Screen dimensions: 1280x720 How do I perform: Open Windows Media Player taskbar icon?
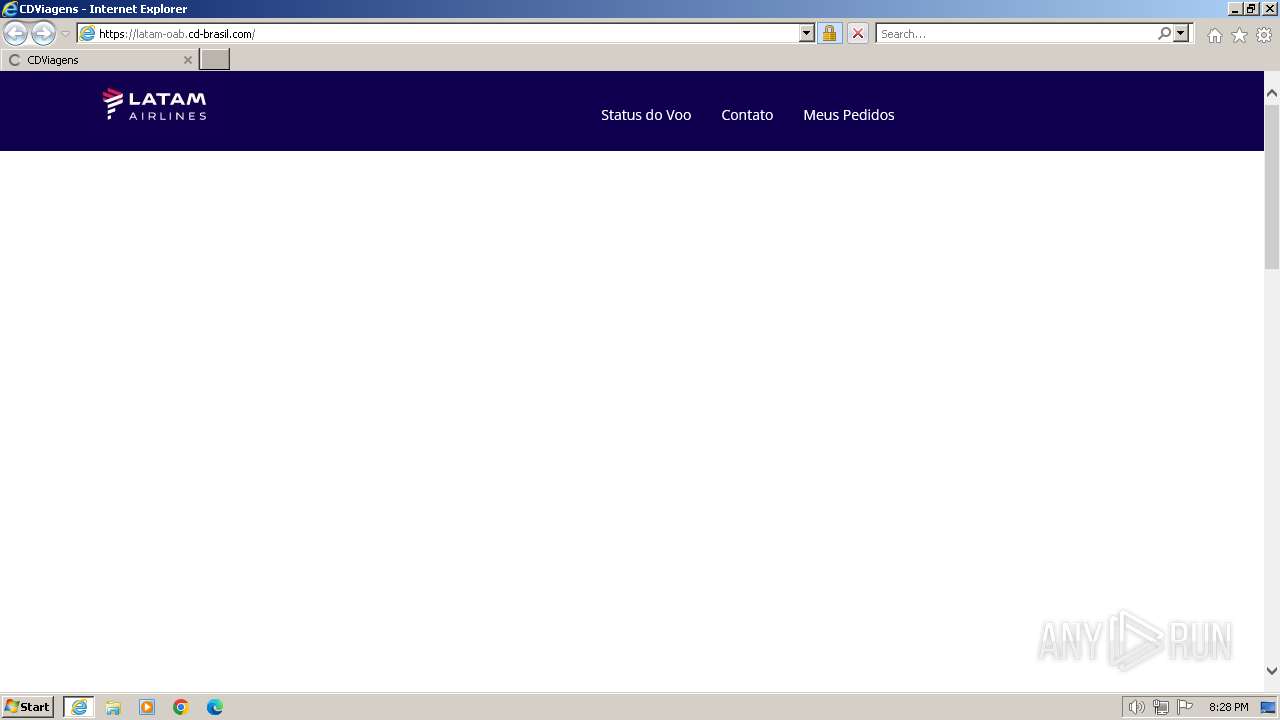tap(147, 707)
